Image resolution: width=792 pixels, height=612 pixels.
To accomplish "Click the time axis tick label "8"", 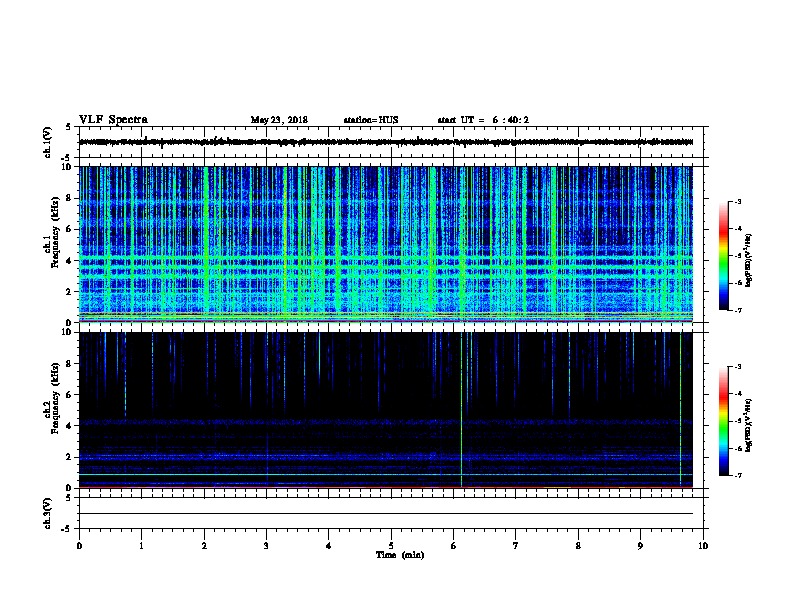I will click(578, 546).
